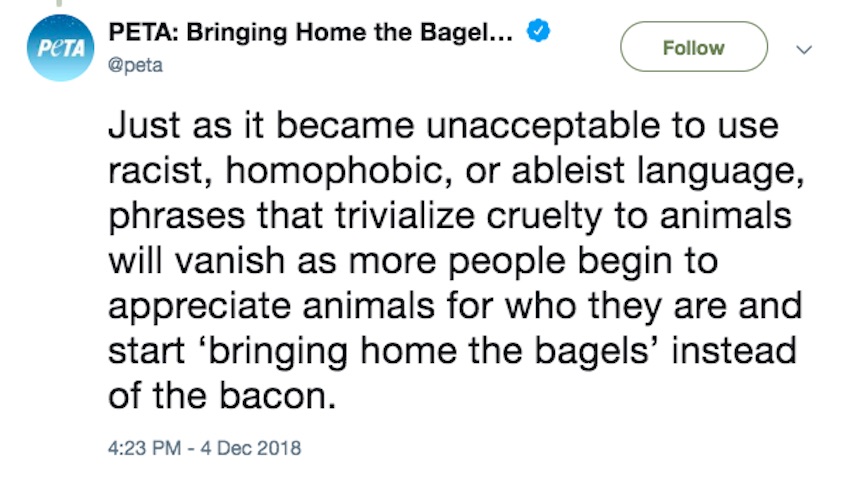Open the 4:23 PM - 4 Dec 2018 timestamp
The height and width of the screenshot is (479, 850).
pyautogui.click(x=204, y=448)
